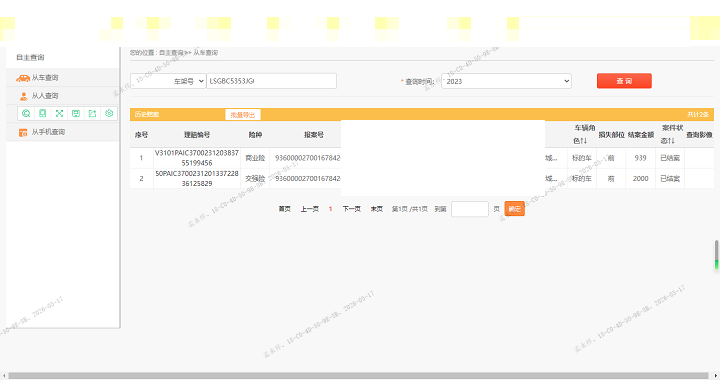Viewport: 720px width, 380px height.
Task: Click the green page icon in floating toolbar
Action: click(43, 113)
